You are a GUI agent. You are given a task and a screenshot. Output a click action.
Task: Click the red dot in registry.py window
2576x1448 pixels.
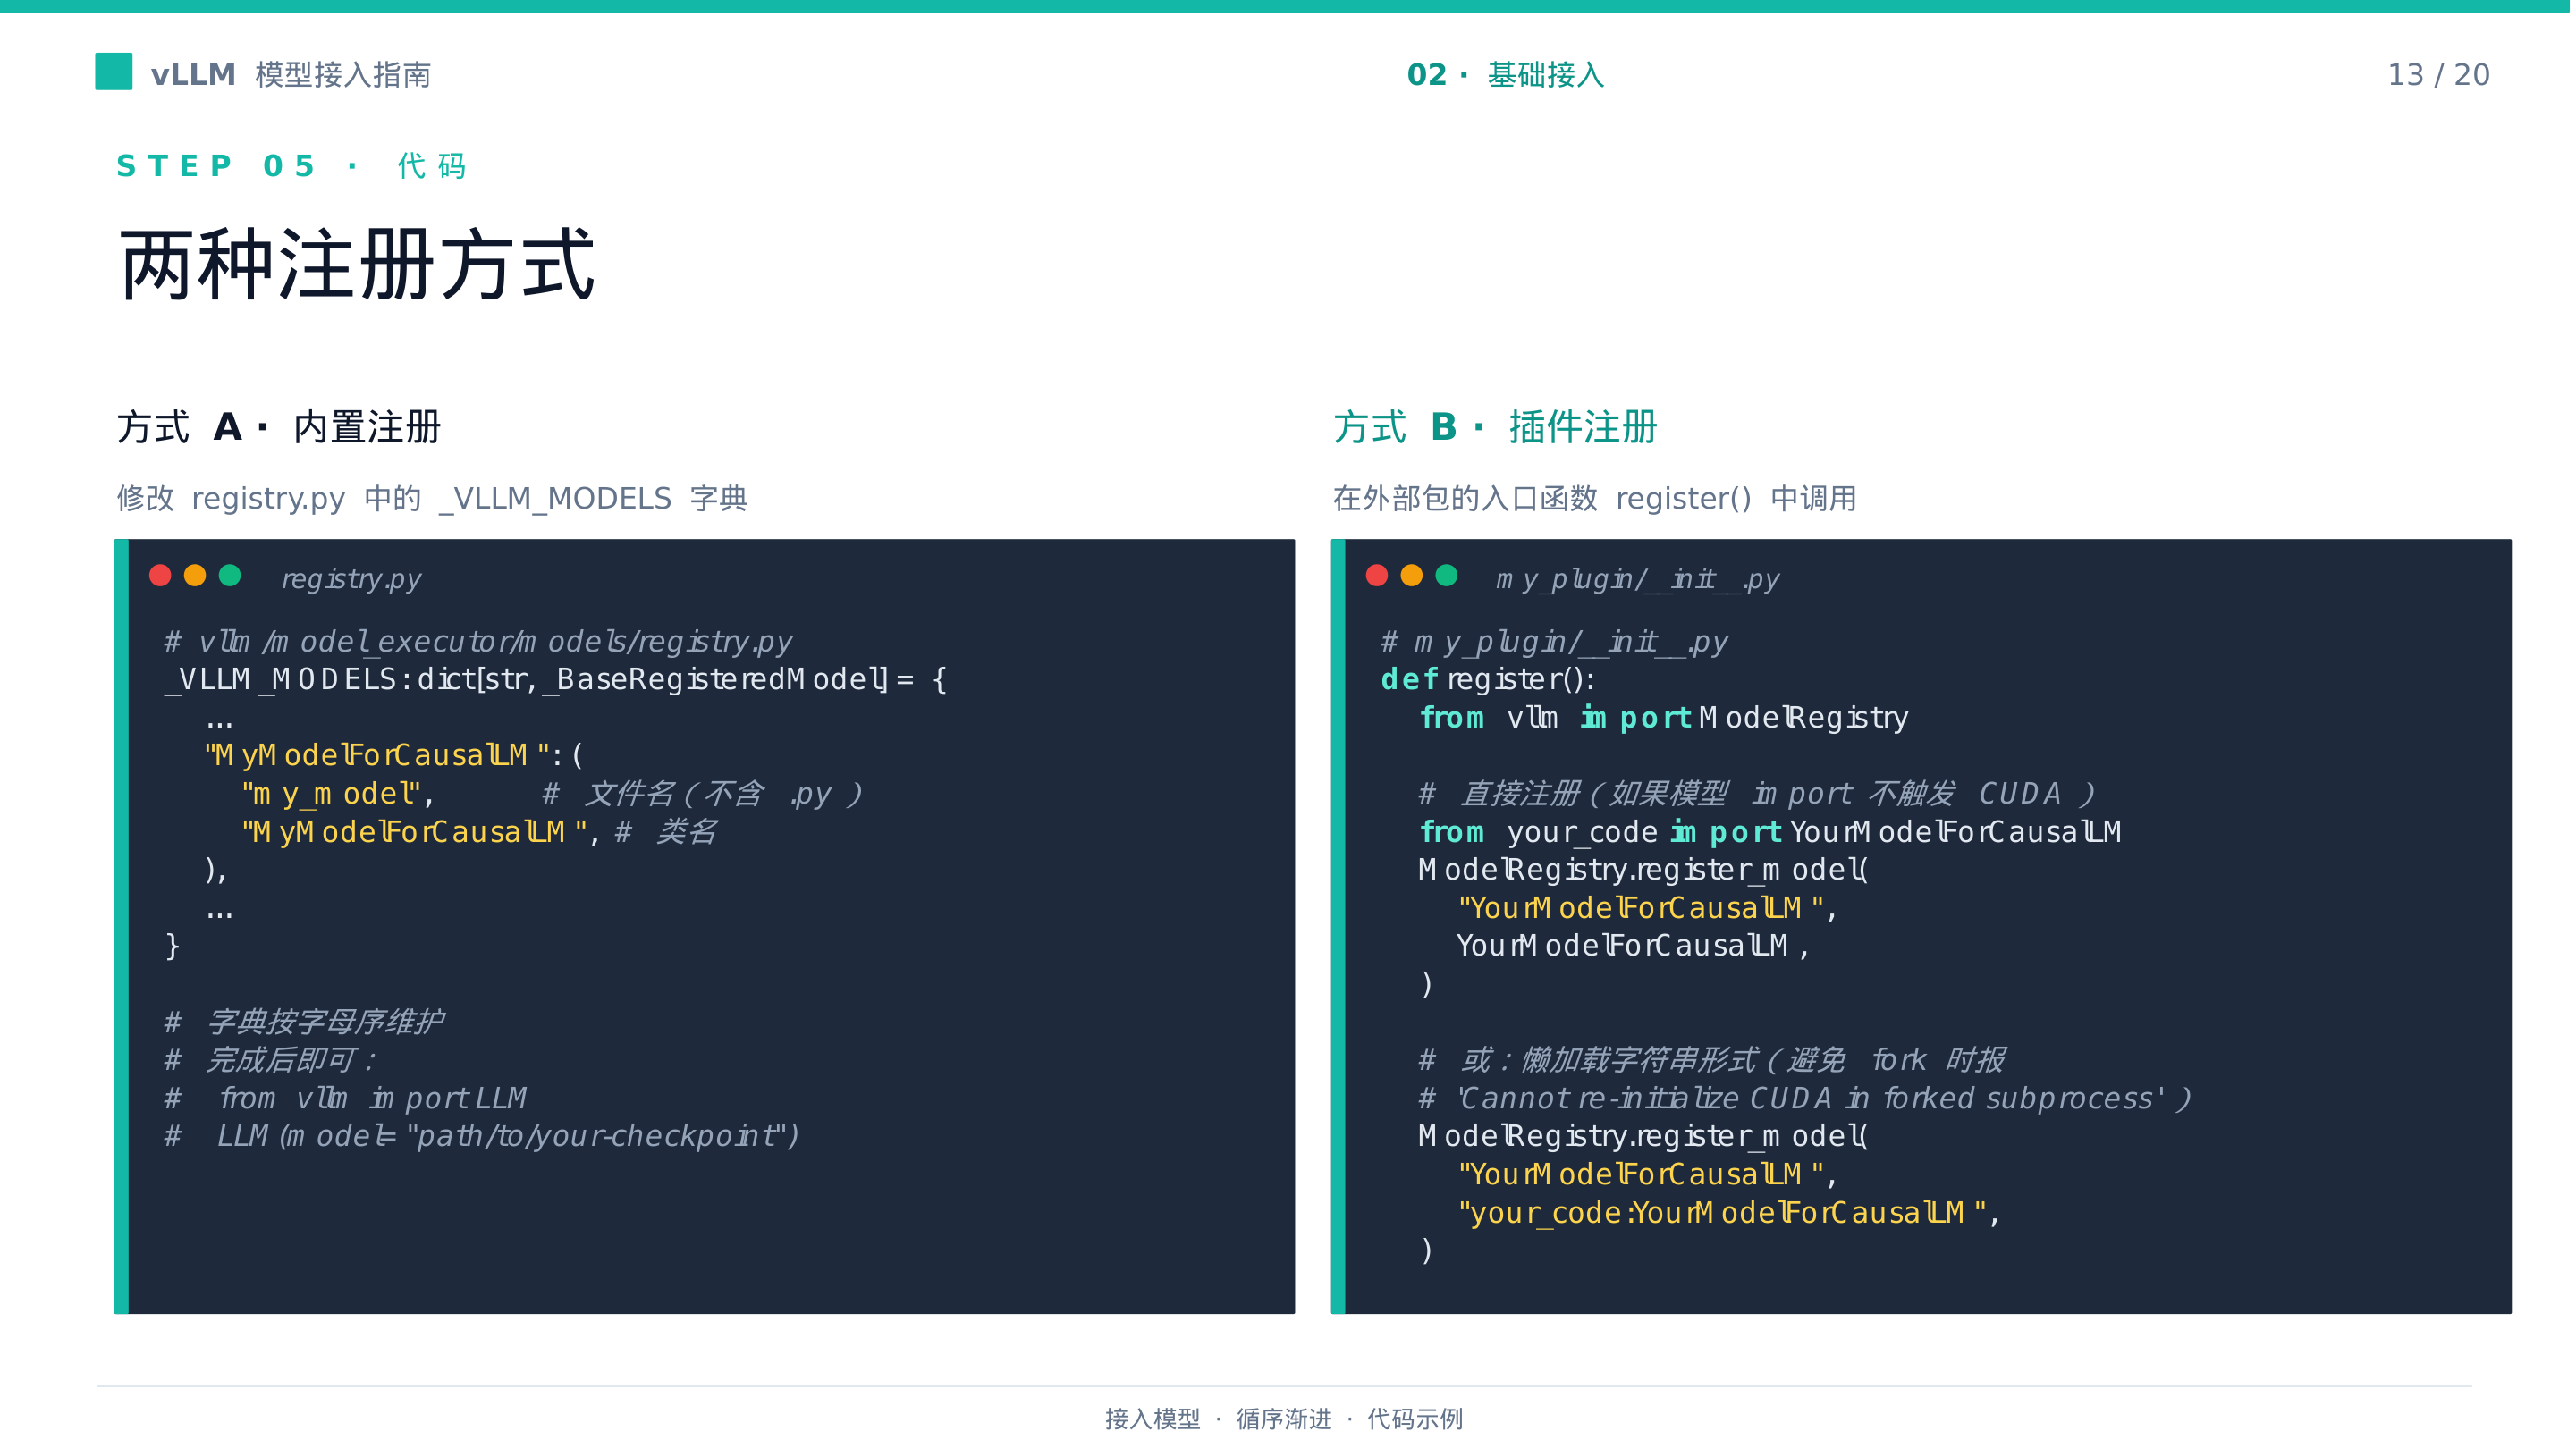point(160,576)
